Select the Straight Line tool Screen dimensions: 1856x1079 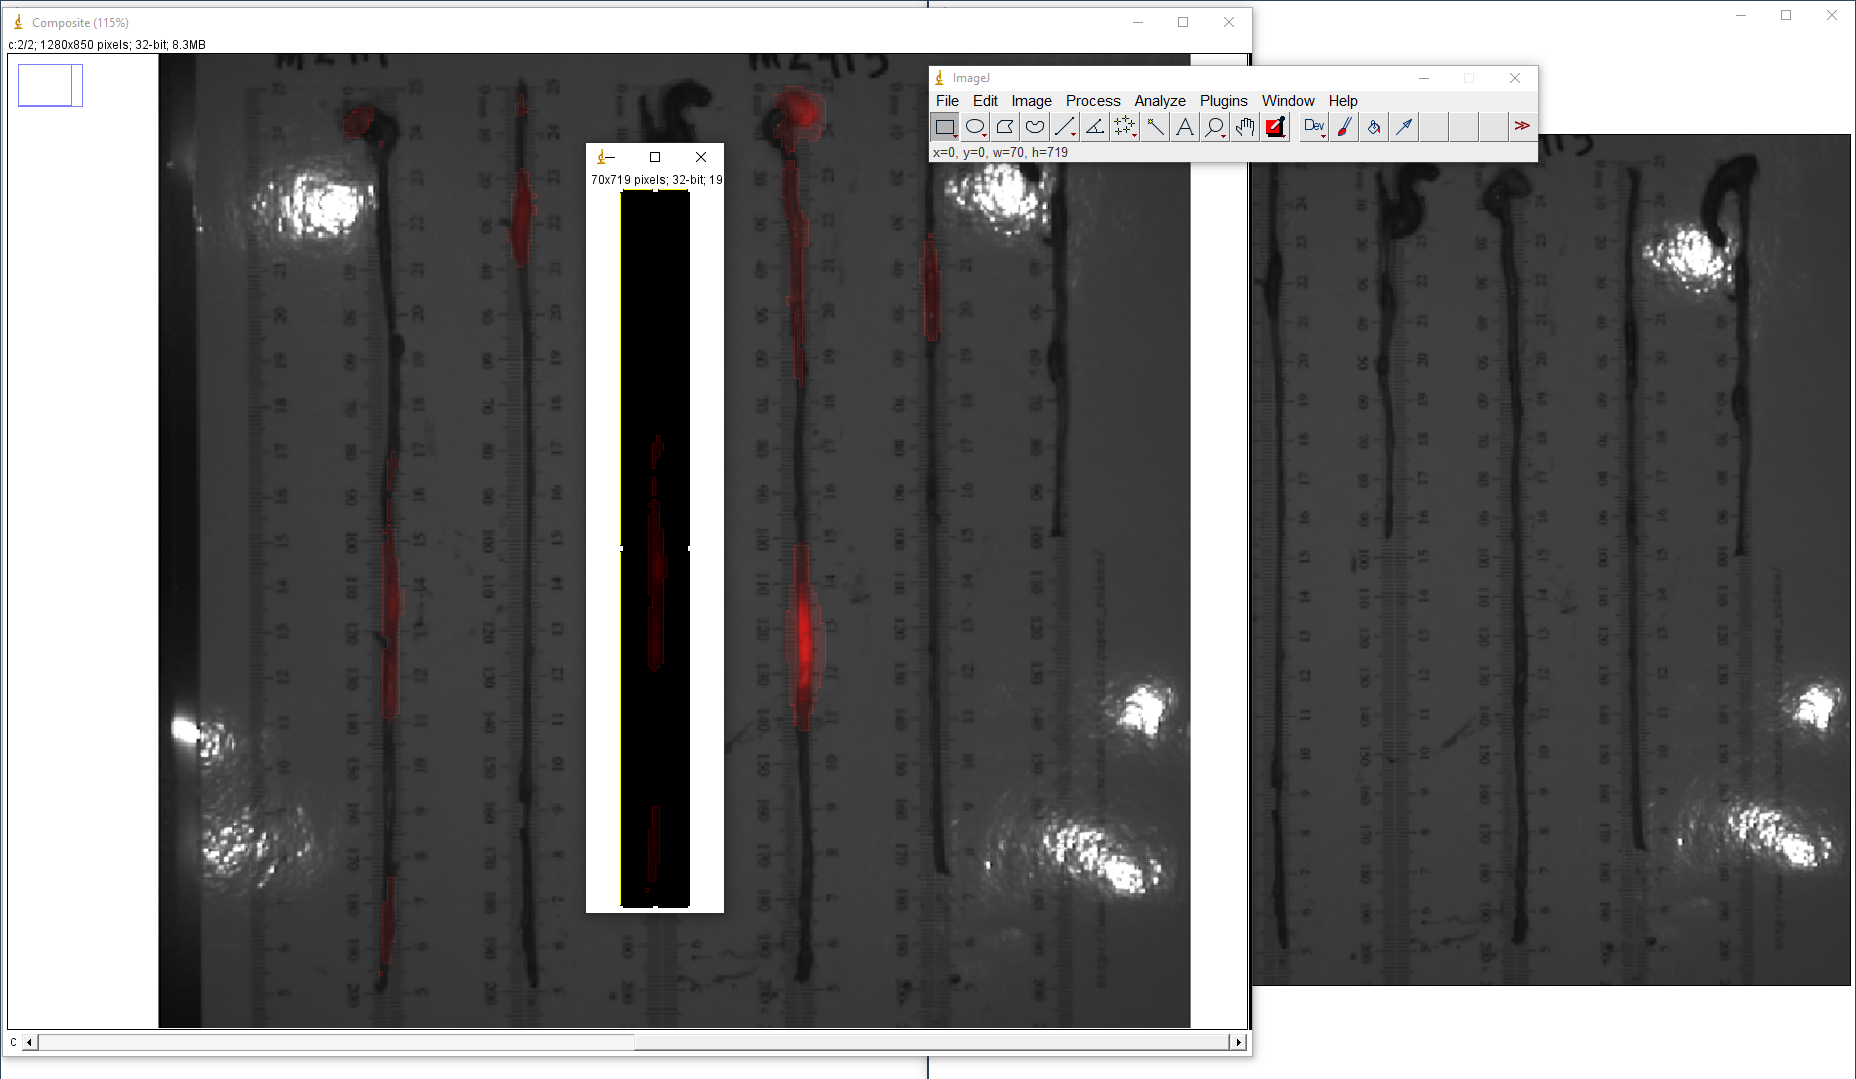(1065, 127)
